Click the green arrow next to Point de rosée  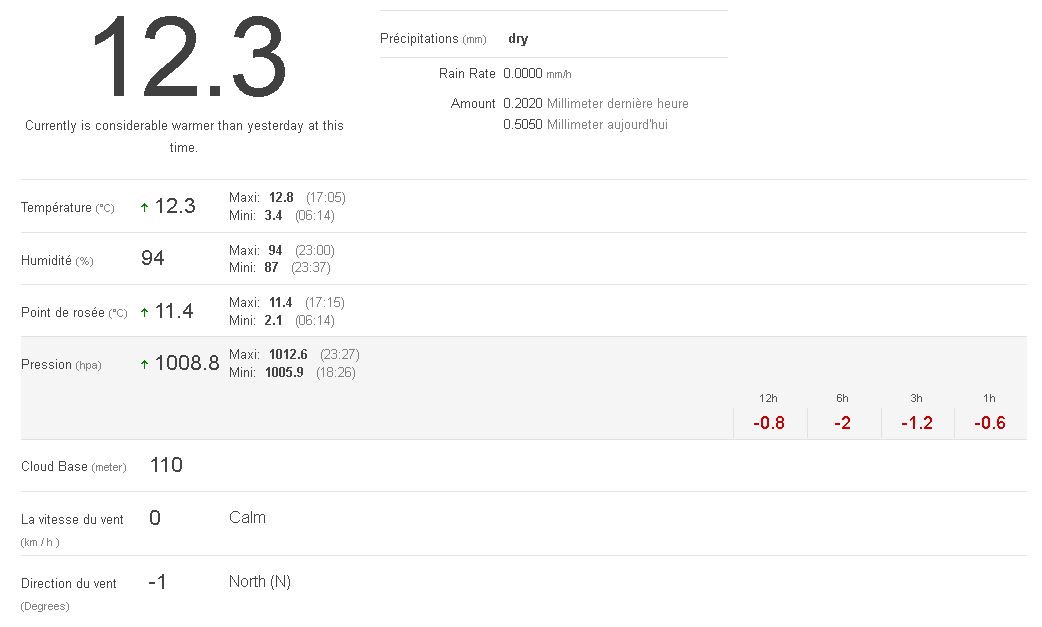(144, 312)
